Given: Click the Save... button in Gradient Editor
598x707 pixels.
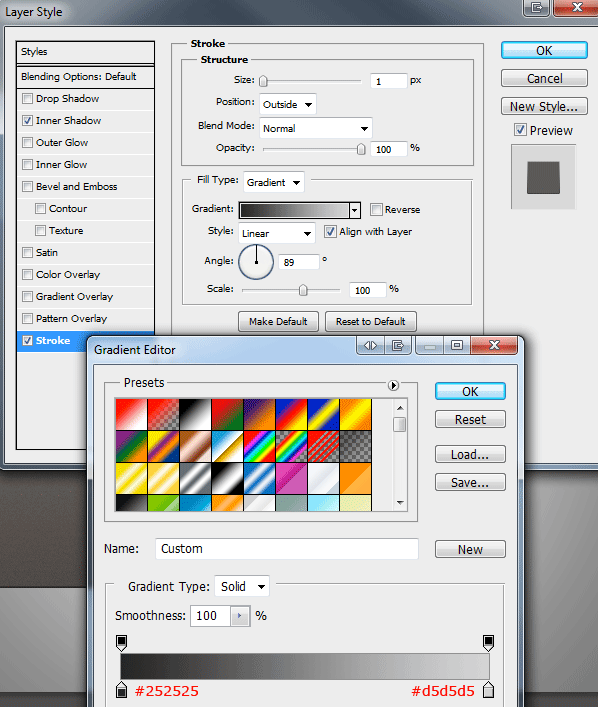Looking at the screenshot, I should click(x=470, y=482).
